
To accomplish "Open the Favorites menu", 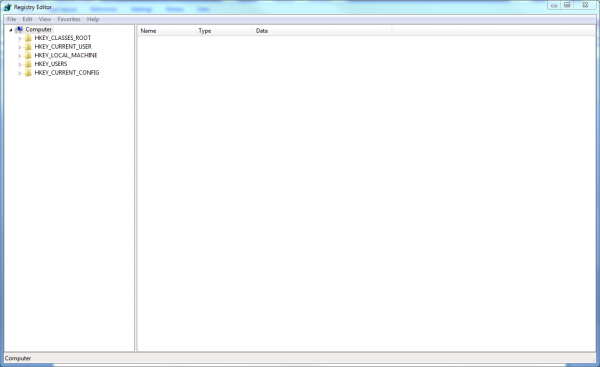I will (x=69, y=19).
